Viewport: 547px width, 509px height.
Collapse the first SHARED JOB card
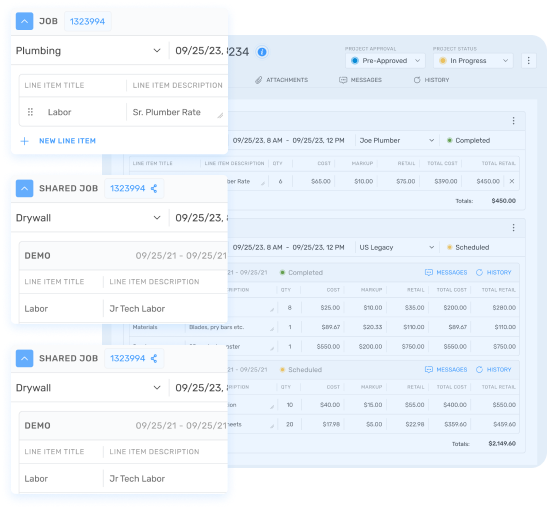(x=24, y=188)
